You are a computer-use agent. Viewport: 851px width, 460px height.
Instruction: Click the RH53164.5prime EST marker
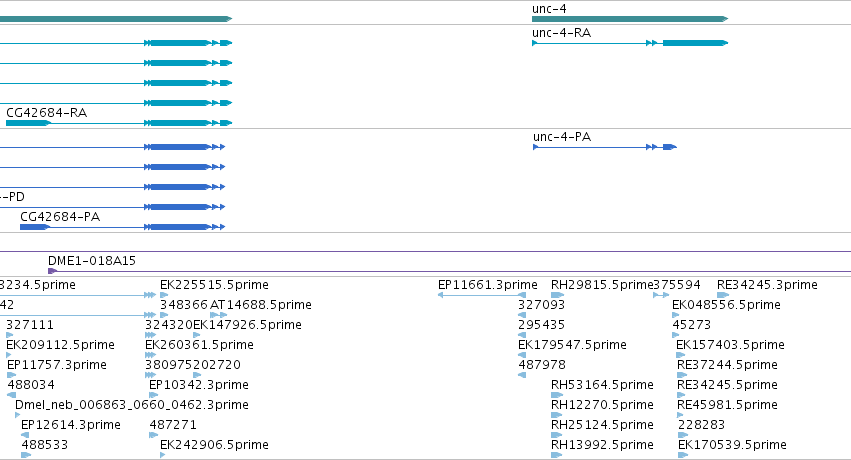coord(557,395)
